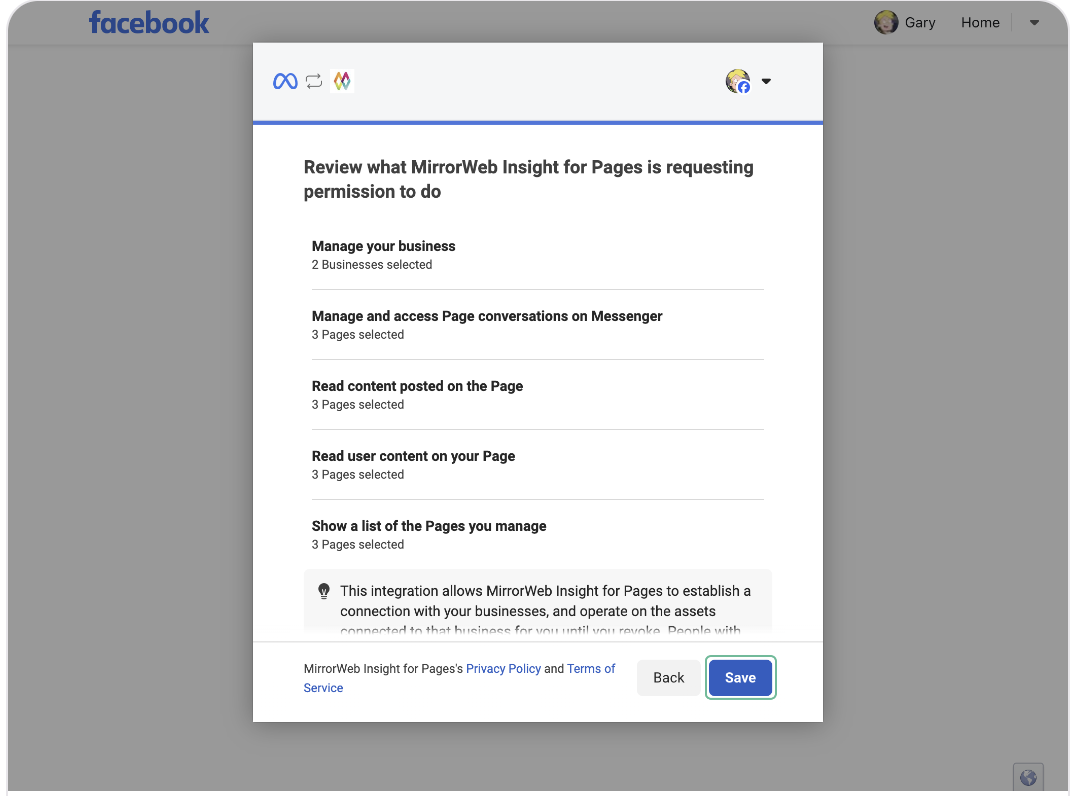Click the sync arrows icon in dialog header
This screenshot has width=1074, height=796.
tap(314, 82)
